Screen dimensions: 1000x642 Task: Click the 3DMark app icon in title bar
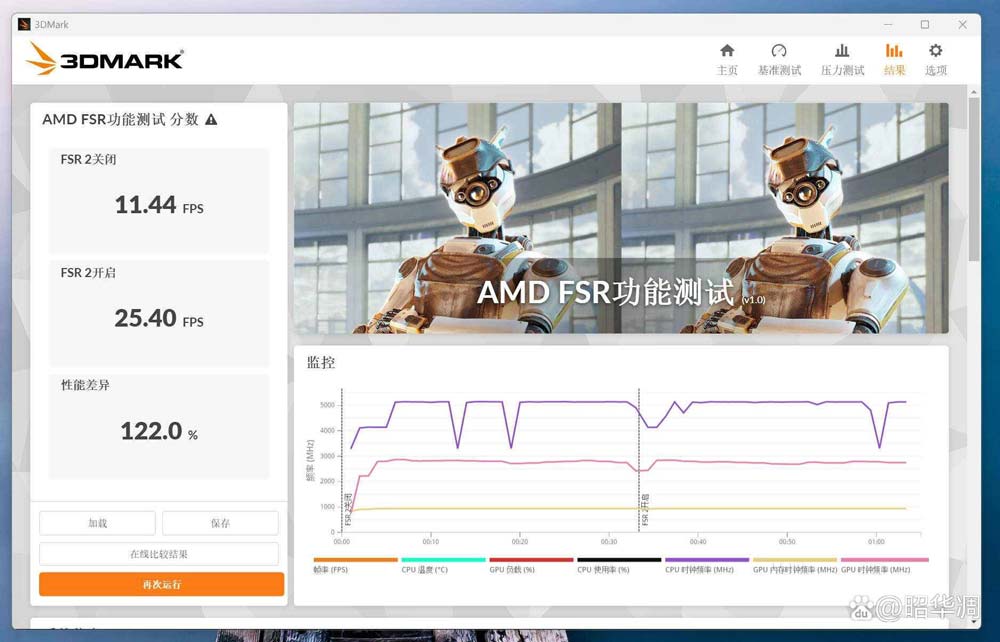coord(24,24)
